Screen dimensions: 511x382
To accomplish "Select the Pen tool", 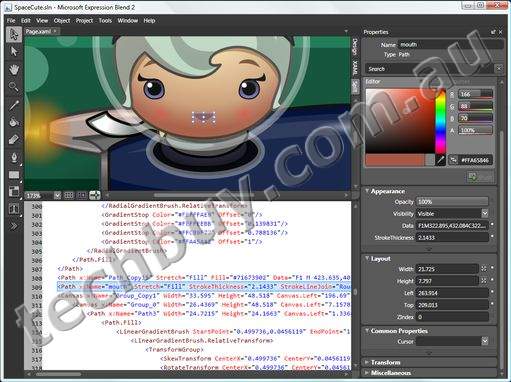I will pos(14,157).
